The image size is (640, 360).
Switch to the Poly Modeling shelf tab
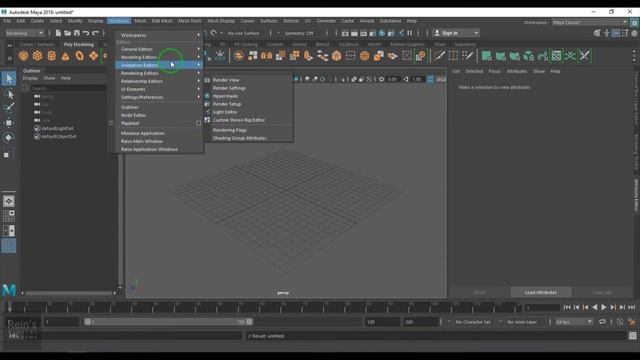click(x=78, y=44)
